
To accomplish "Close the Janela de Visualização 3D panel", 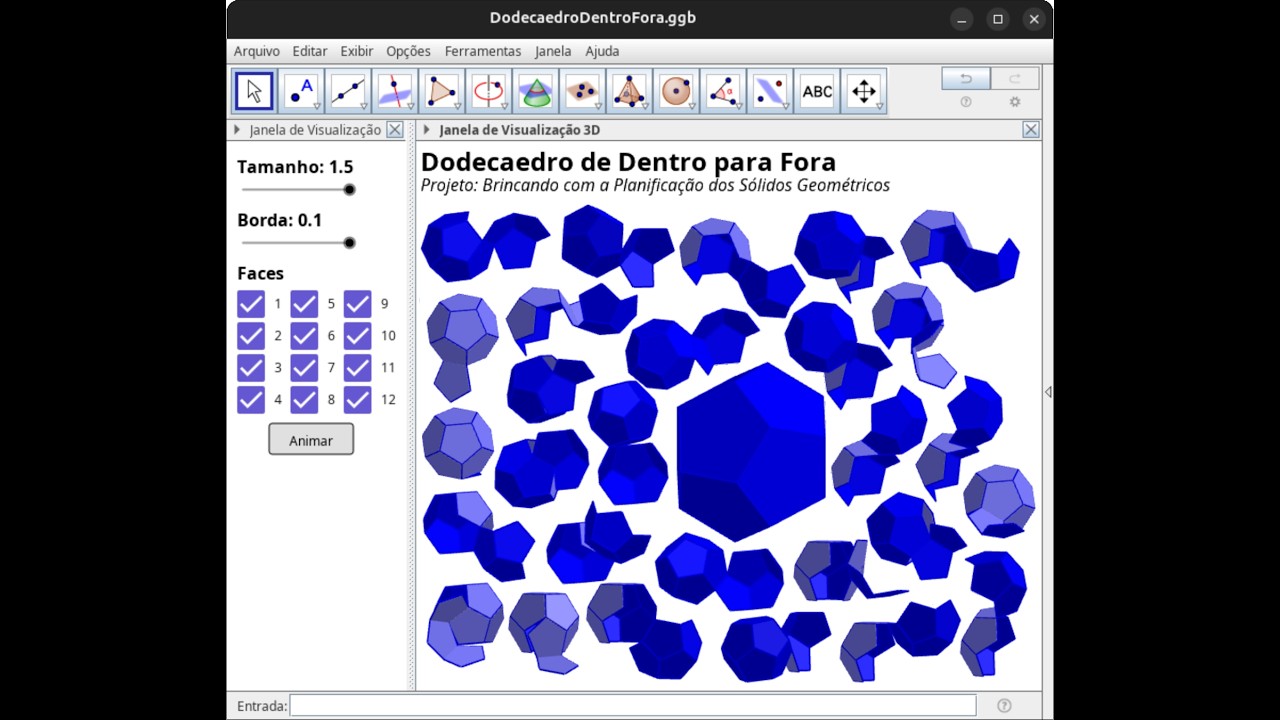I will click(1031, 130).
